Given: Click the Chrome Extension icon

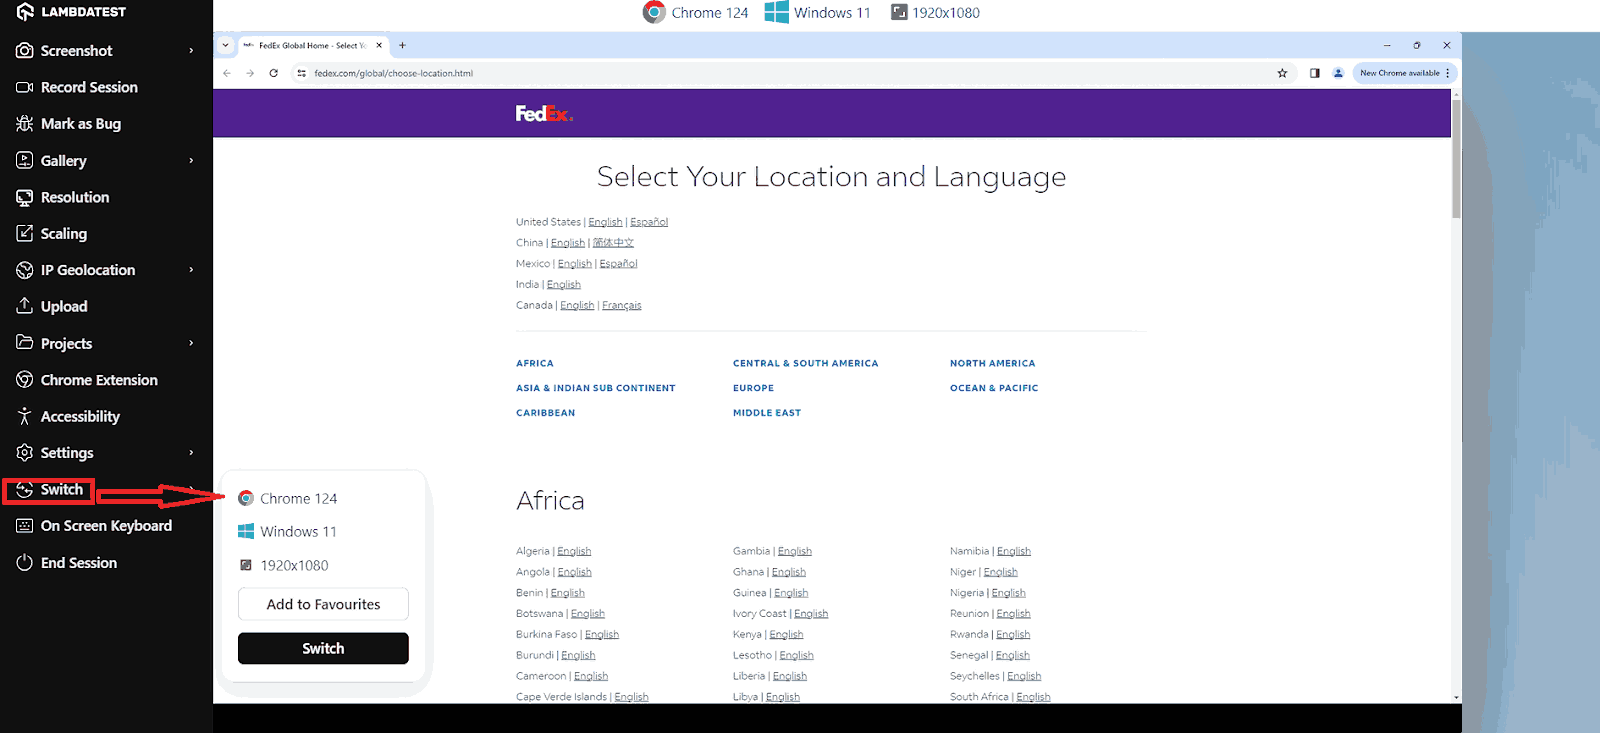Looking at the screenshot, I should (x=25, y=380).
